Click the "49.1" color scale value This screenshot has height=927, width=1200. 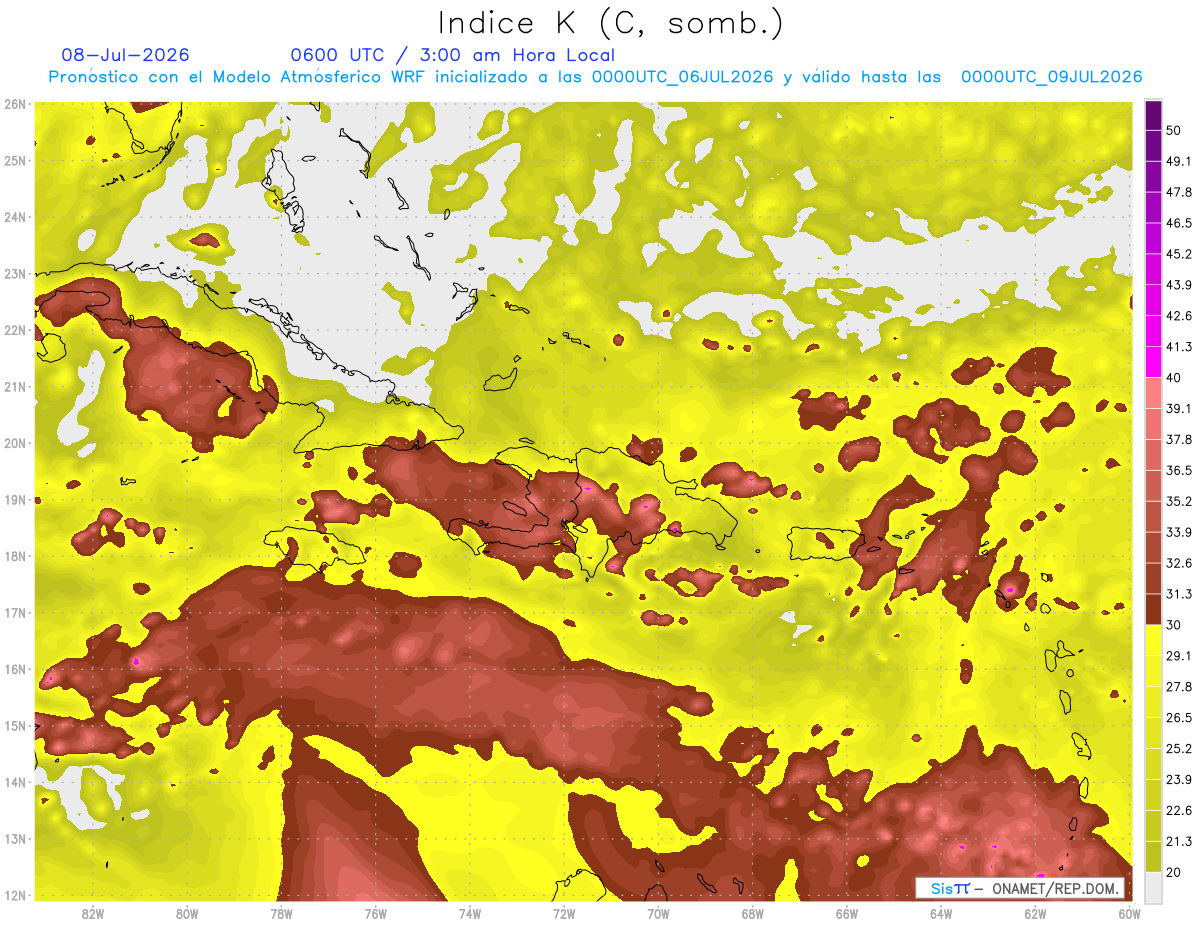(x=1178, y=161)
